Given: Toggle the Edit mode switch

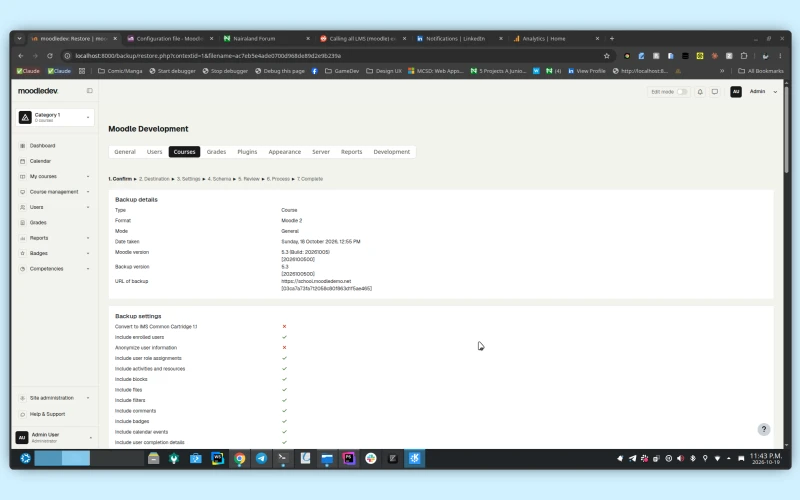Looking at the screenshot, I should pos(682,92).
